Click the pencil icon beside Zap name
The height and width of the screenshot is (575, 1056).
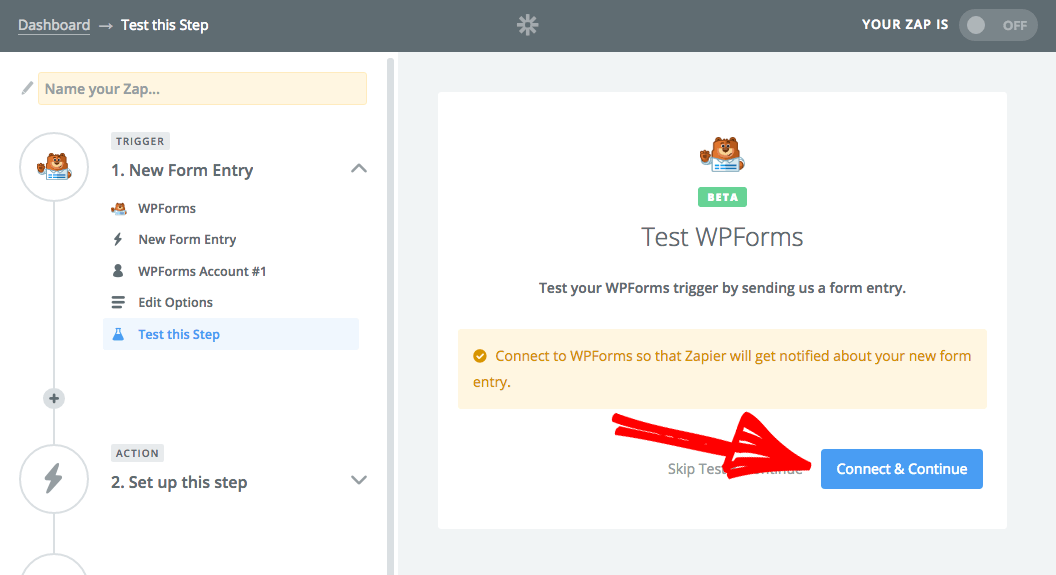coord(27,88)
